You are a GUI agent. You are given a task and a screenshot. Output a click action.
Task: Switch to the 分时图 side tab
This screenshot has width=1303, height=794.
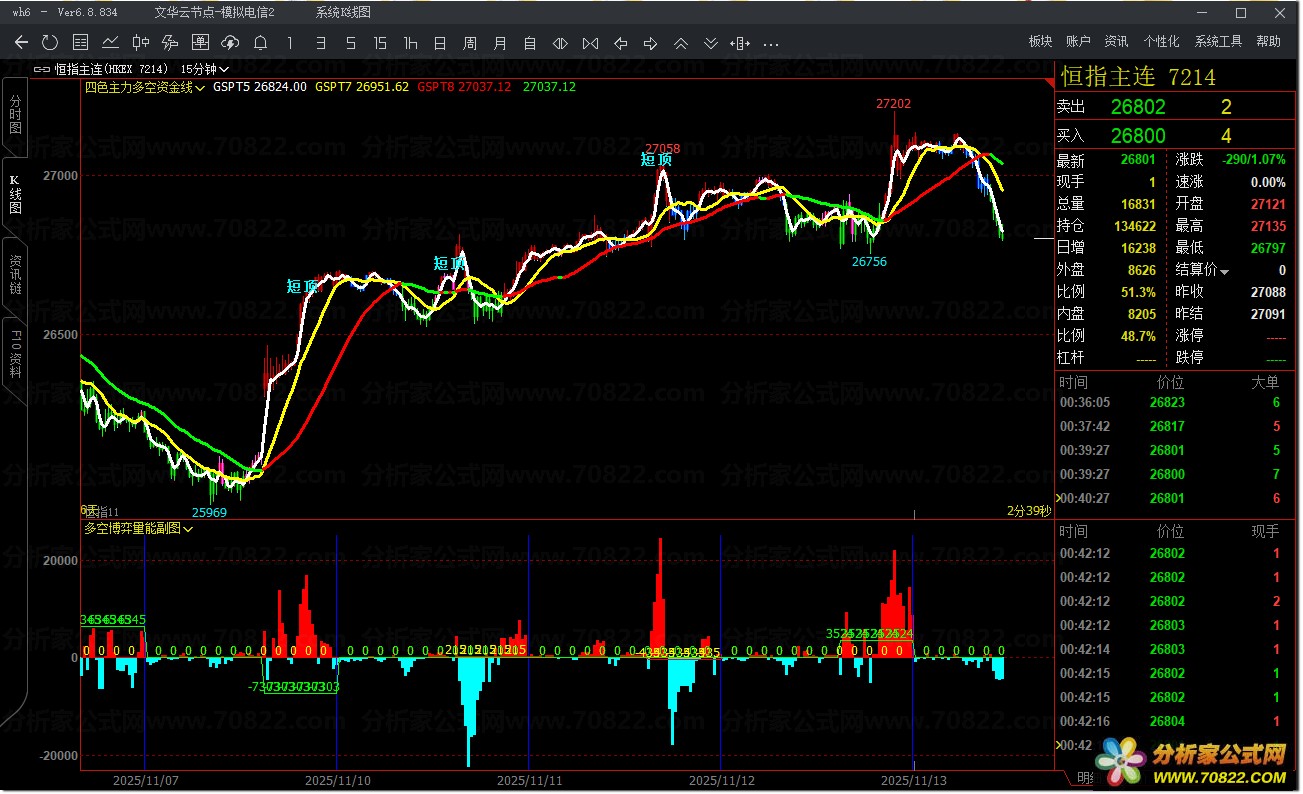pyautogui.click(x=15, y=117)
